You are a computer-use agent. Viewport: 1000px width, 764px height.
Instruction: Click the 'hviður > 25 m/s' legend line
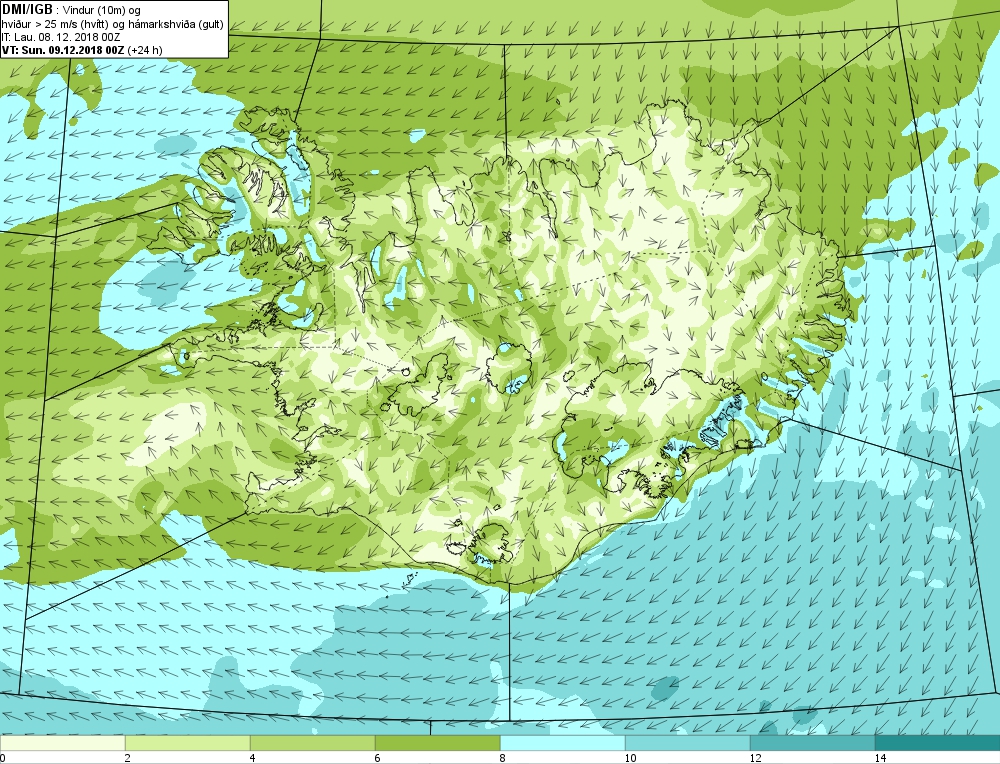tap(113, 24)
